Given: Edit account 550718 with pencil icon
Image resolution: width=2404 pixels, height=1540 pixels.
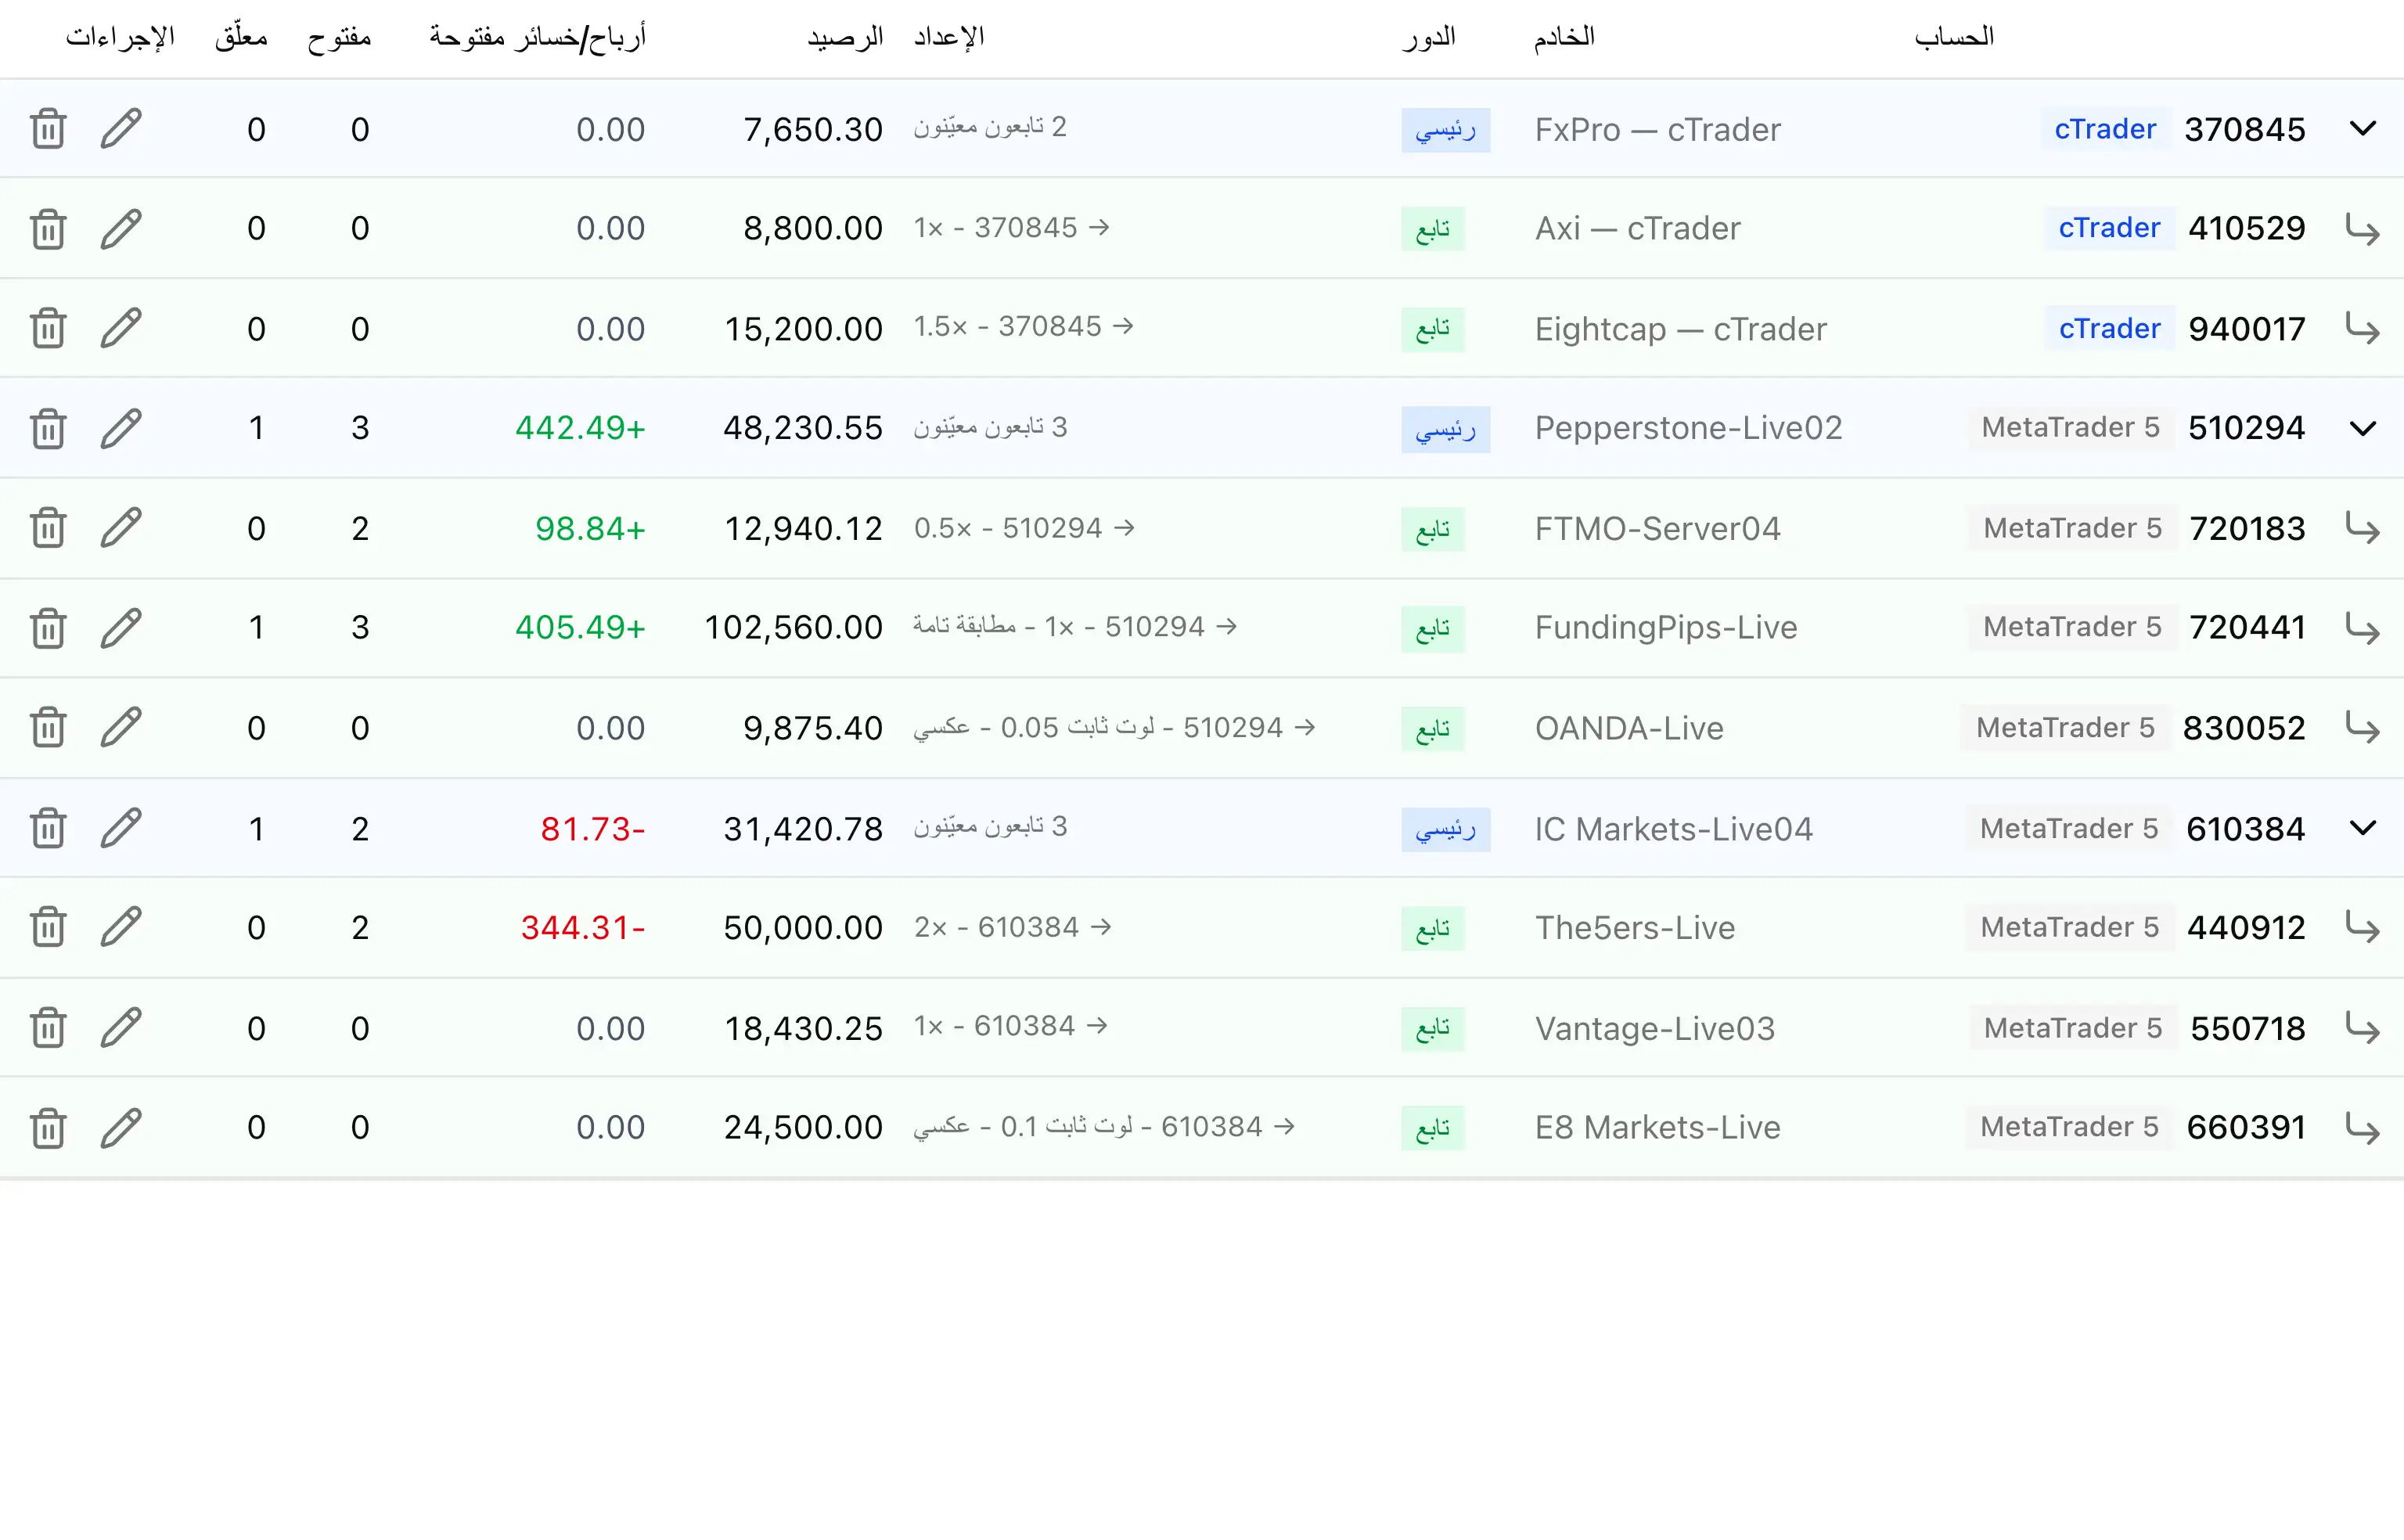Looking at the screenshot, I should pos(121,1028).
